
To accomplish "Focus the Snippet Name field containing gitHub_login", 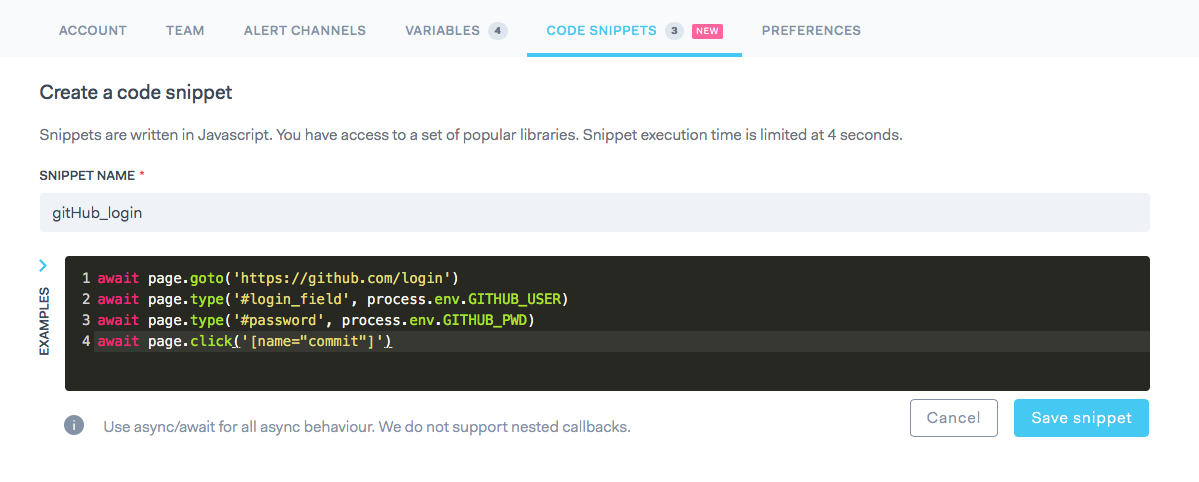I will [x=594, y=213].
